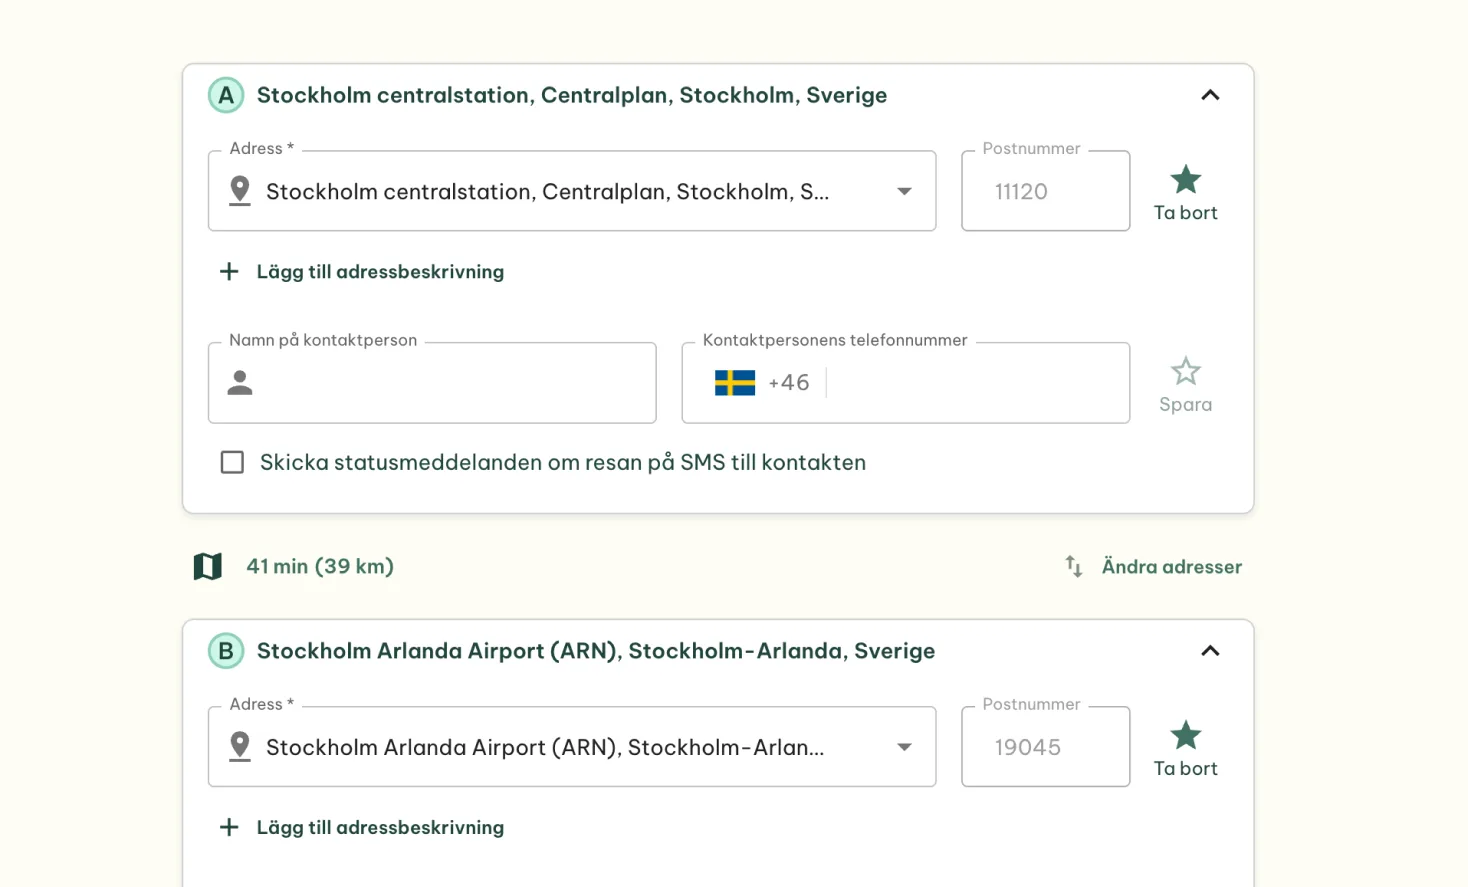Click the swap arrows icon by Ändra adresser
The height and width of the screenshot is (887, 1468).
[x=1074, y=566]
